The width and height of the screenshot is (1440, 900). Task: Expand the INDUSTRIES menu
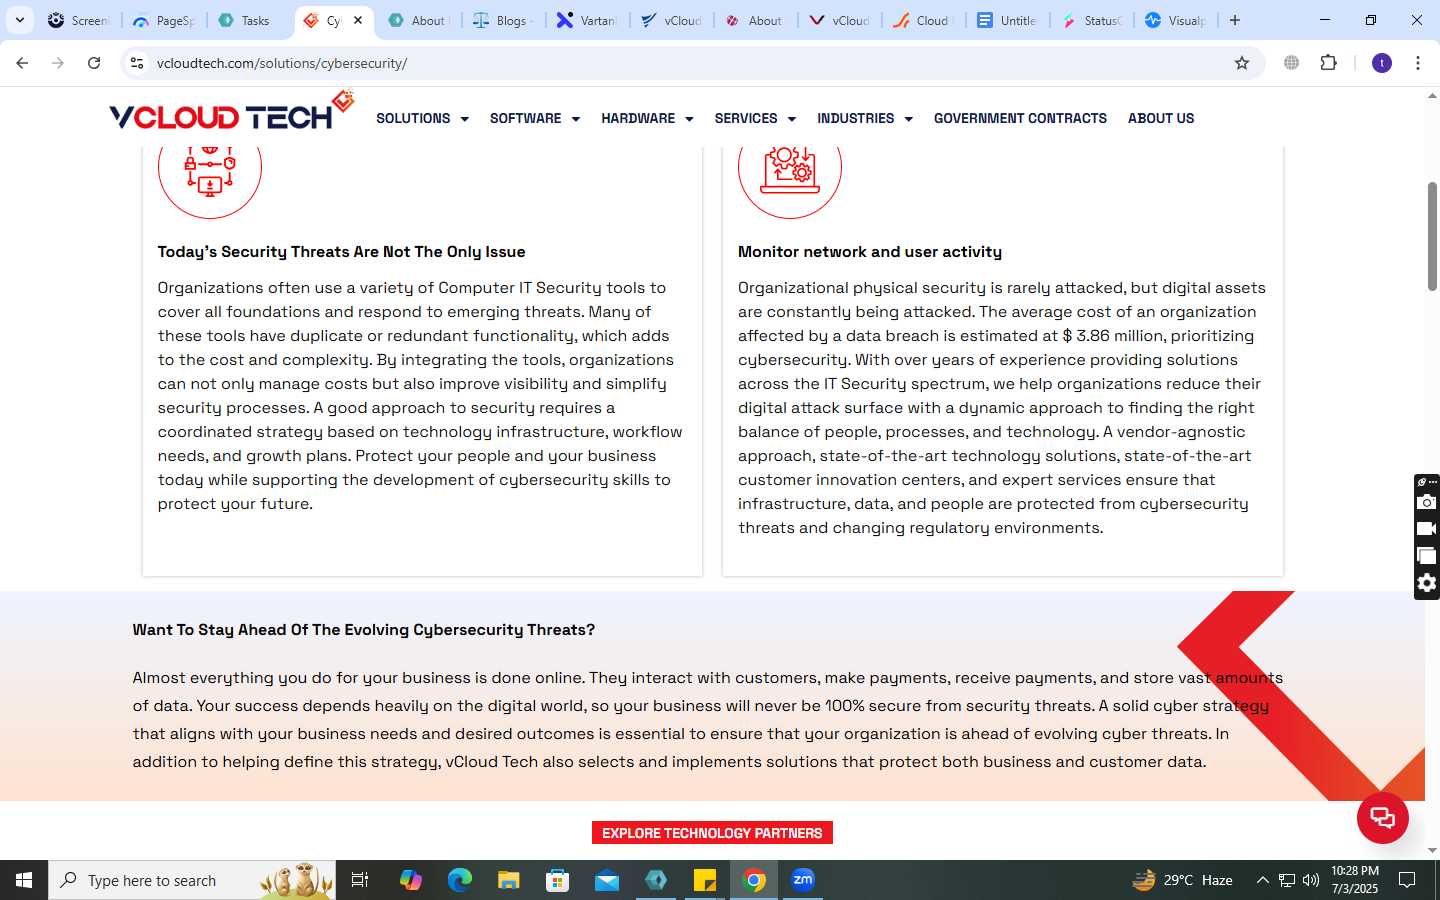(865, 118)
